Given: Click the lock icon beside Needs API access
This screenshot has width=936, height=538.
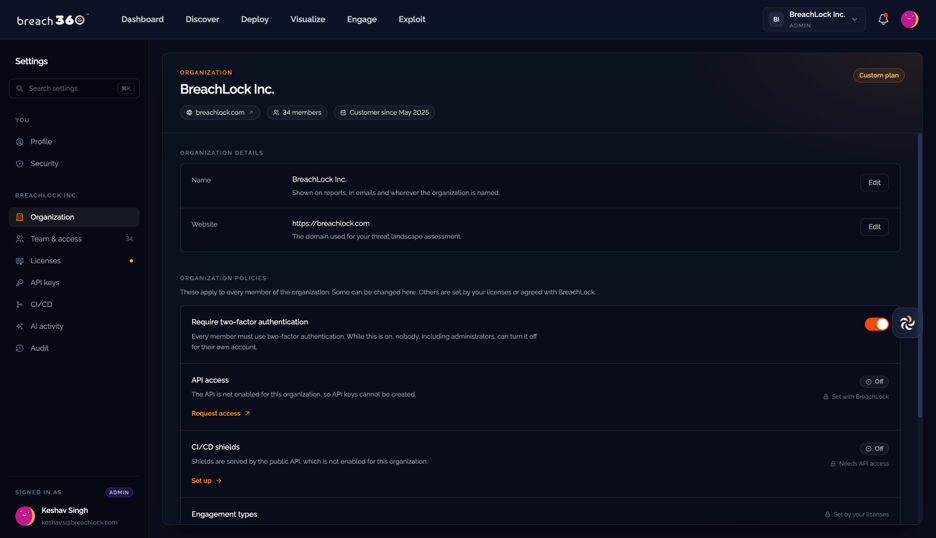Looking at the screenshot, I should (833, 463).
